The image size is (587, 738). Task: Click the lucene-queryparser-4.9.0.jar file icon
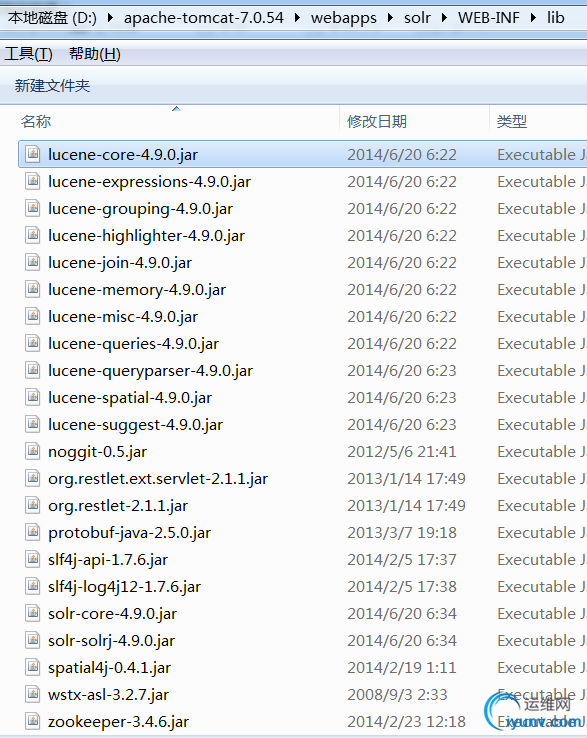[x=32, y=370]
